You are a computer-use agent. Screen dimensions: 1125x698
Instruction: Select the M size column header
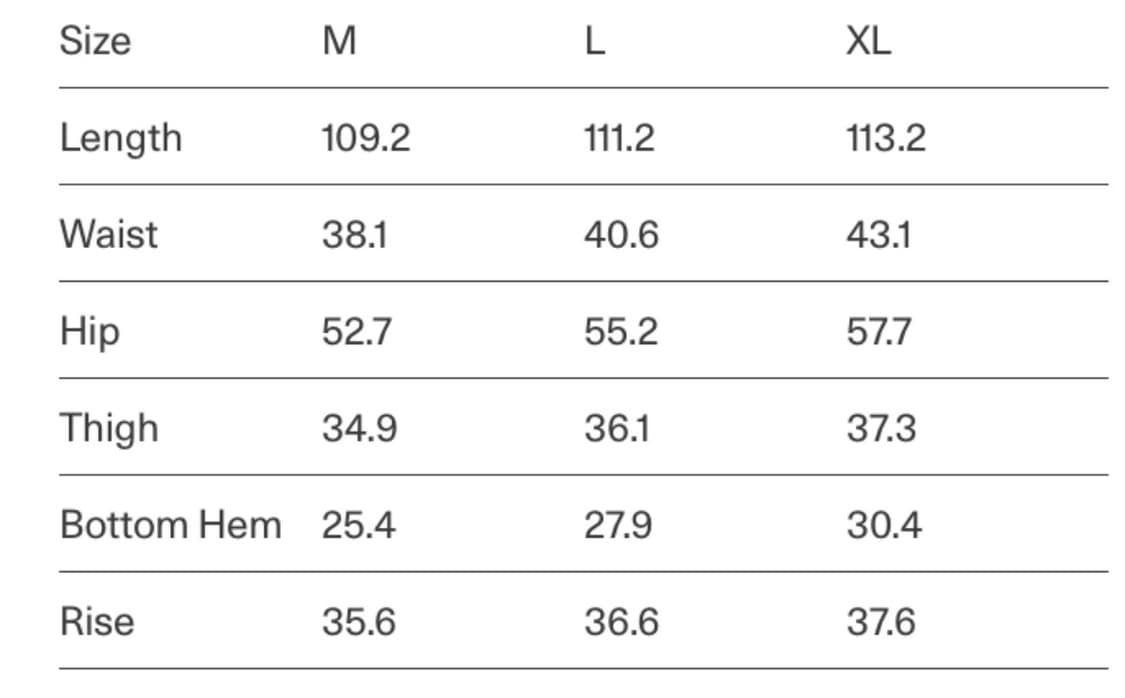[x=339, y=42]
